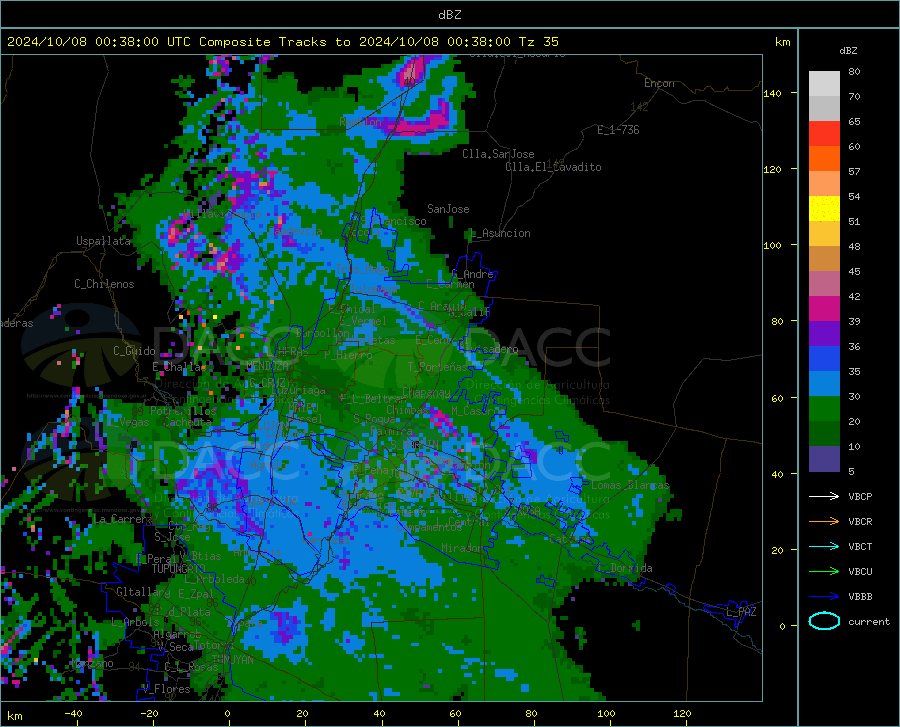
Task: Click the orange VBCR arrow in legend
Action: (824, 522)
